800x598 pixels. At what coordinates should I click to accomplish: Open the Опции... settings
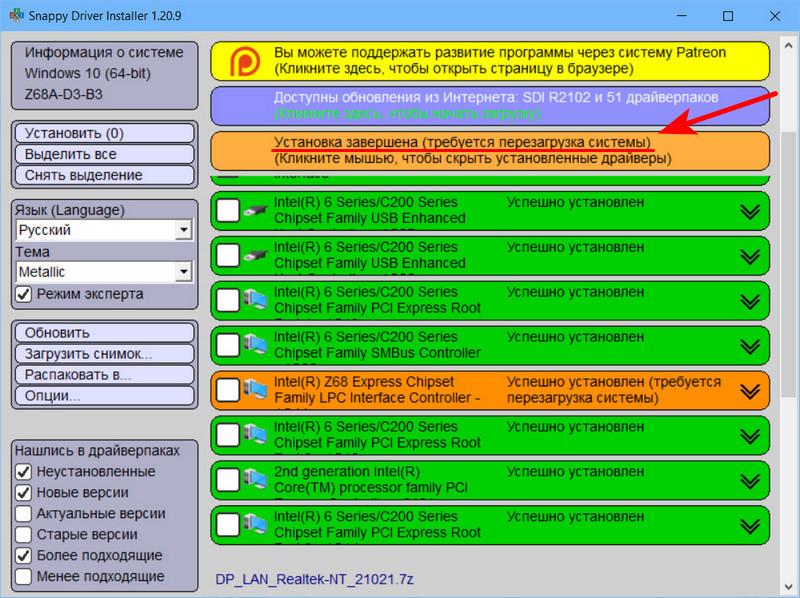[105, 395]
